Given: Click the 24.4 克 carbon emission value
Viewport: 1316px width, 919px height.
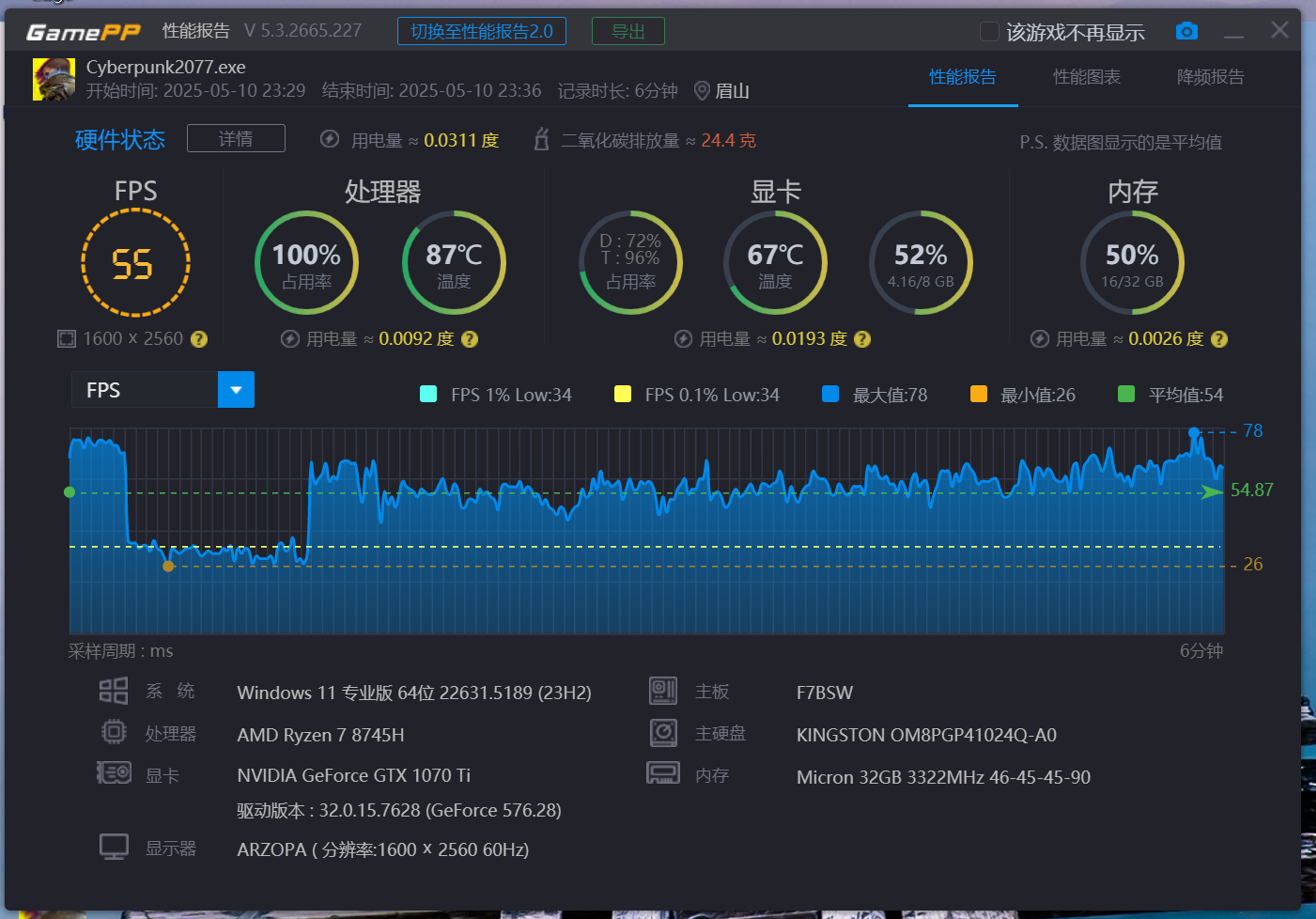Looking at the screenshot, I should click(x=729, y=139).
